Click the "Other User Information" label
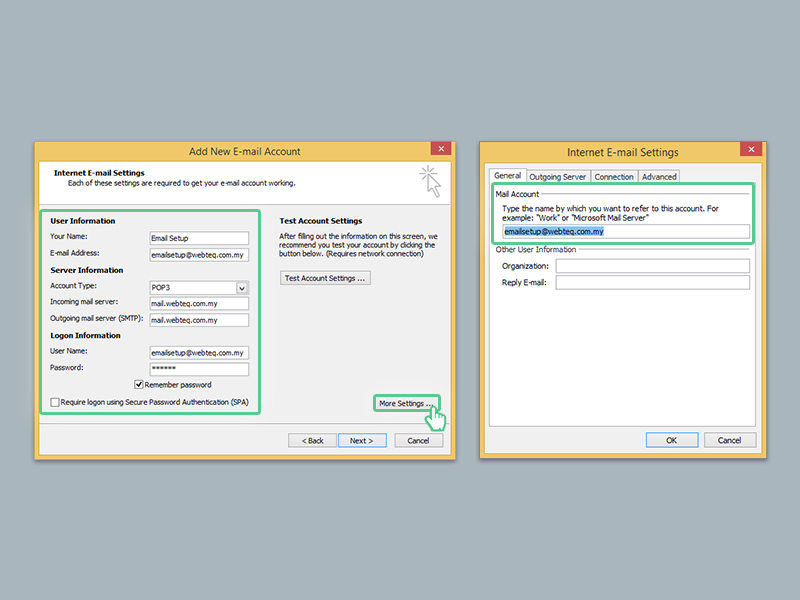 point(536,249)
